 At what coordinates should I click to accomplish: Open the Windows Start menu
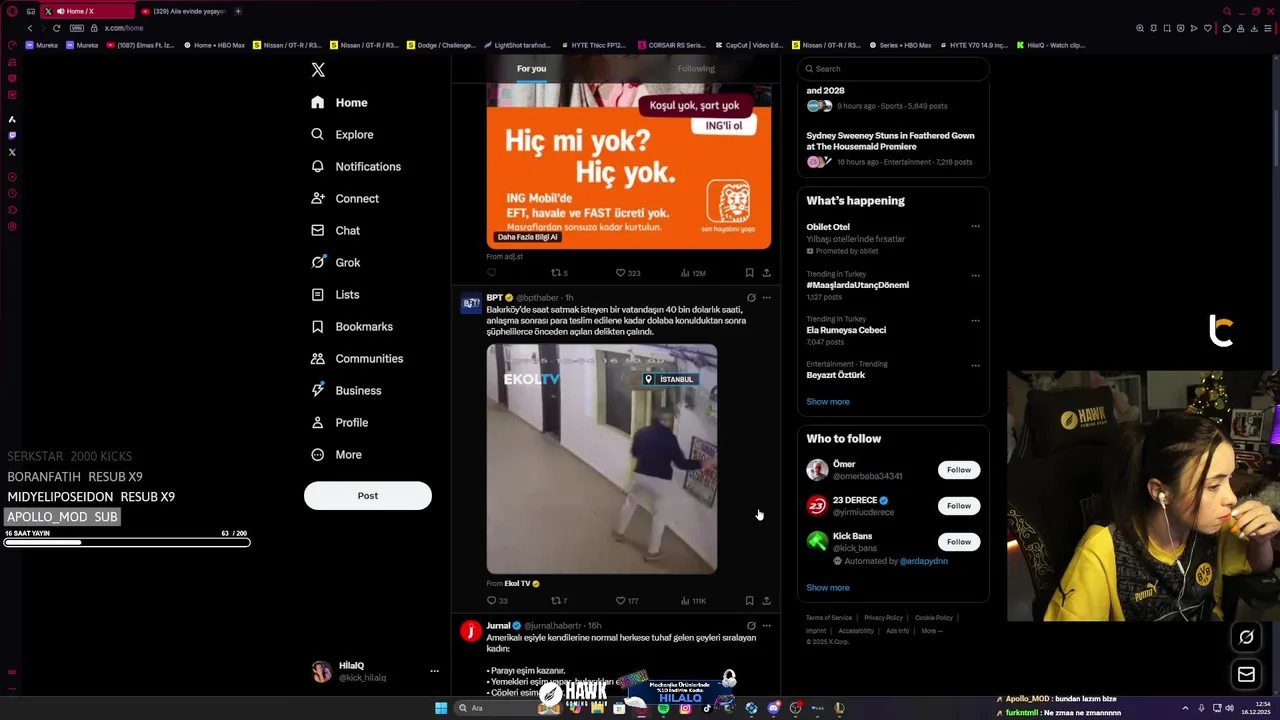point(441,708)
